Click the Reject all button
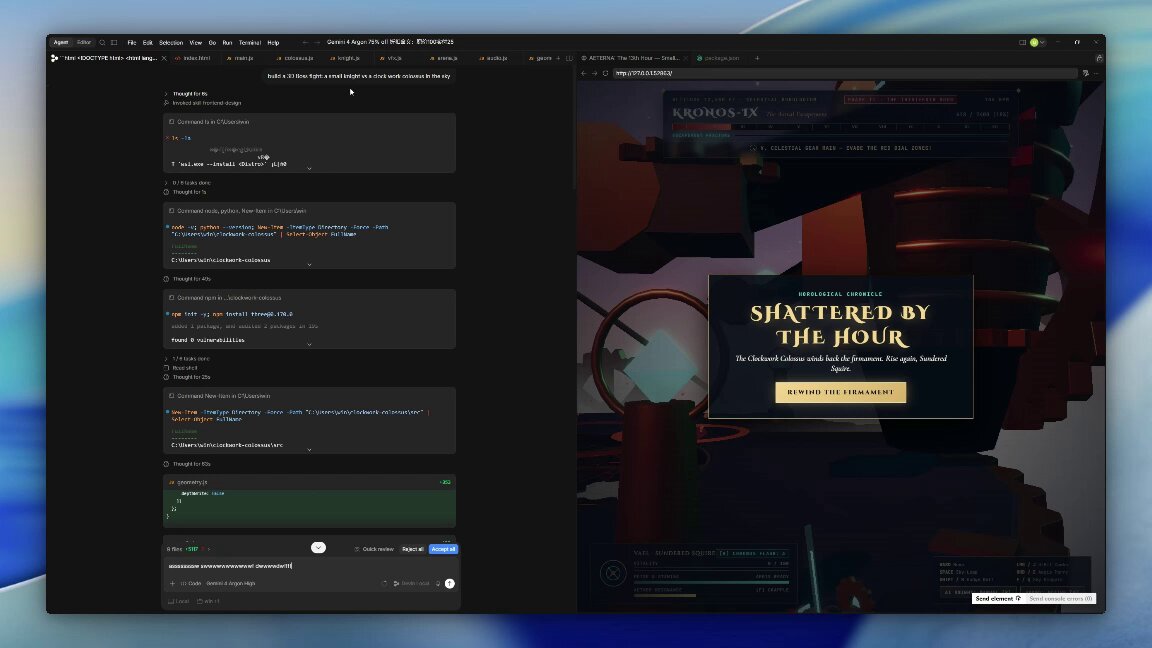 click(x=413, y=549)
